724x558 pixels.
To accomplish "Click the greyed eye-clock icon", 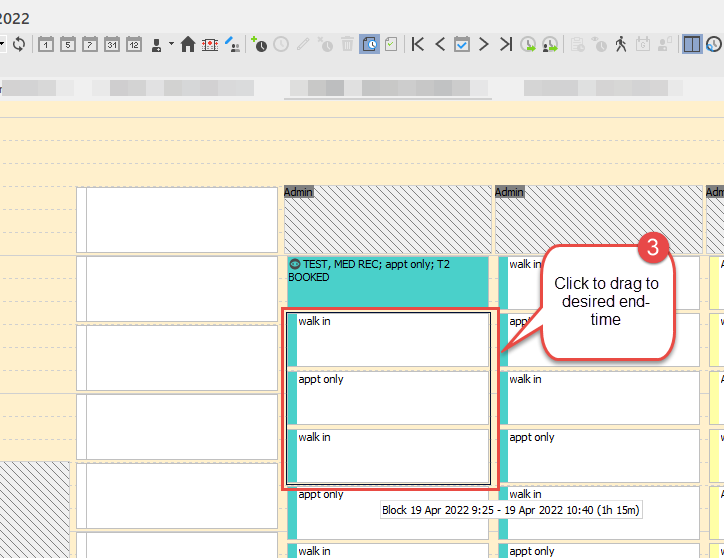I will pos(599,44).
